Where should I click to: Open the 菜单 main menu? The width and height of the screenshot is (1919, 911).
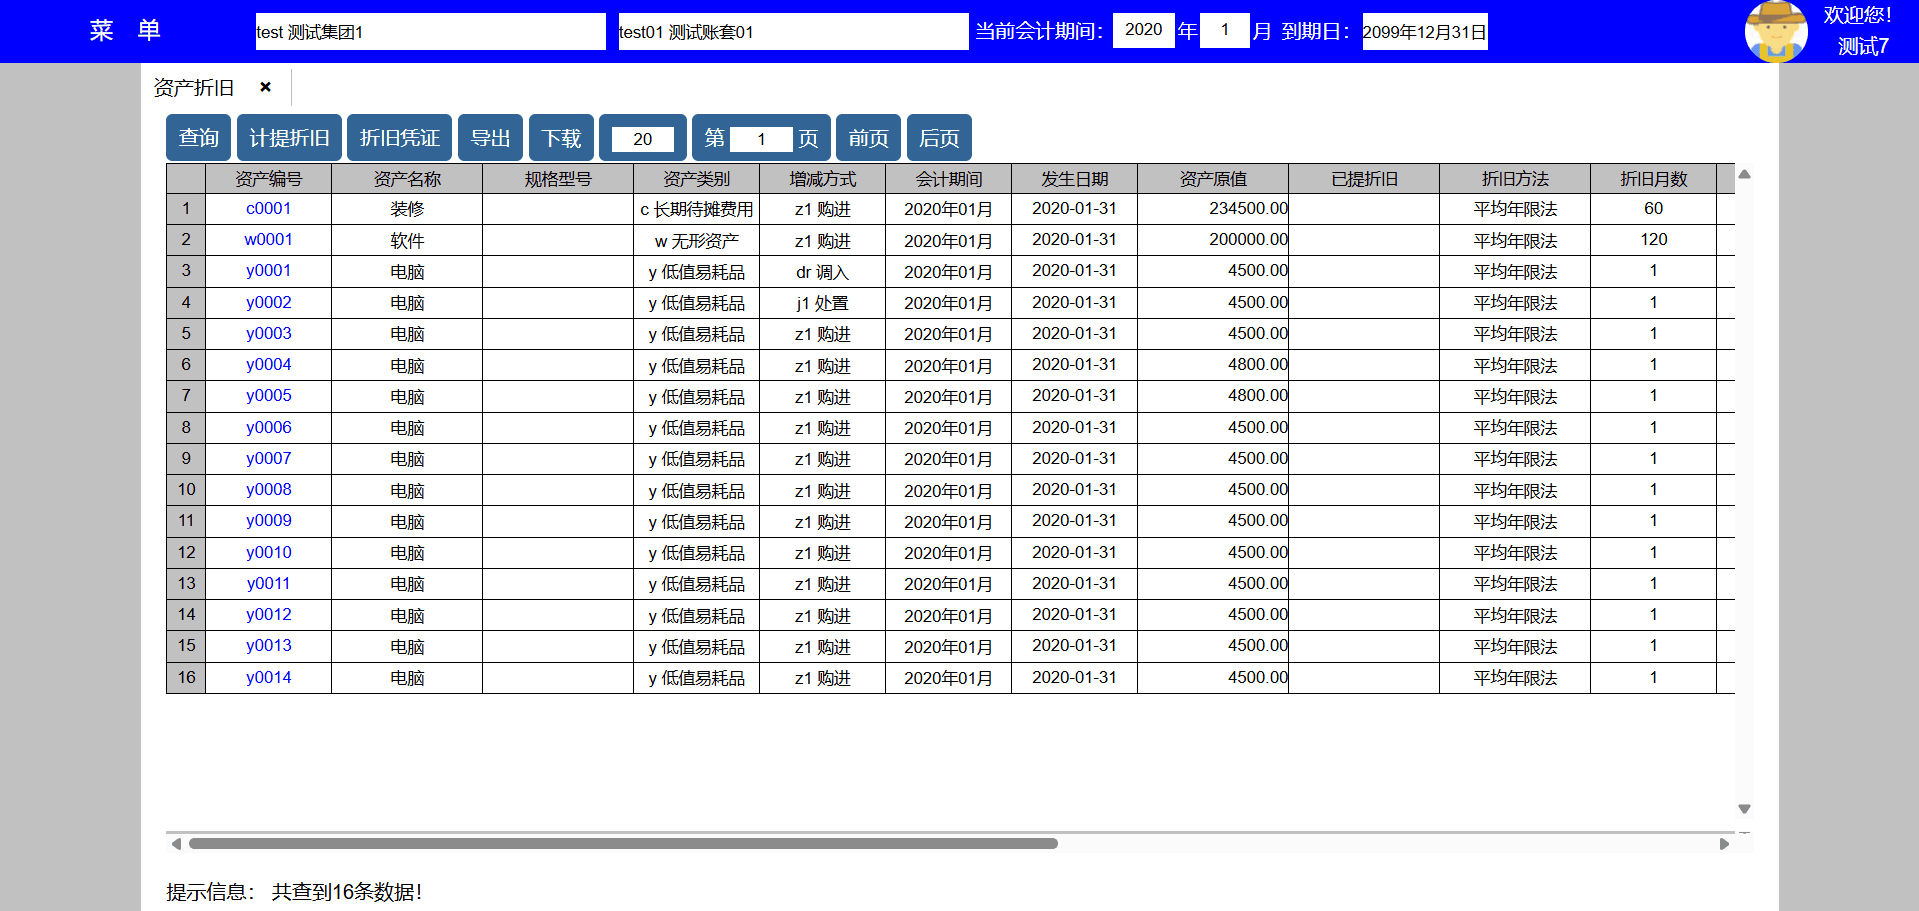pos(125,31)
